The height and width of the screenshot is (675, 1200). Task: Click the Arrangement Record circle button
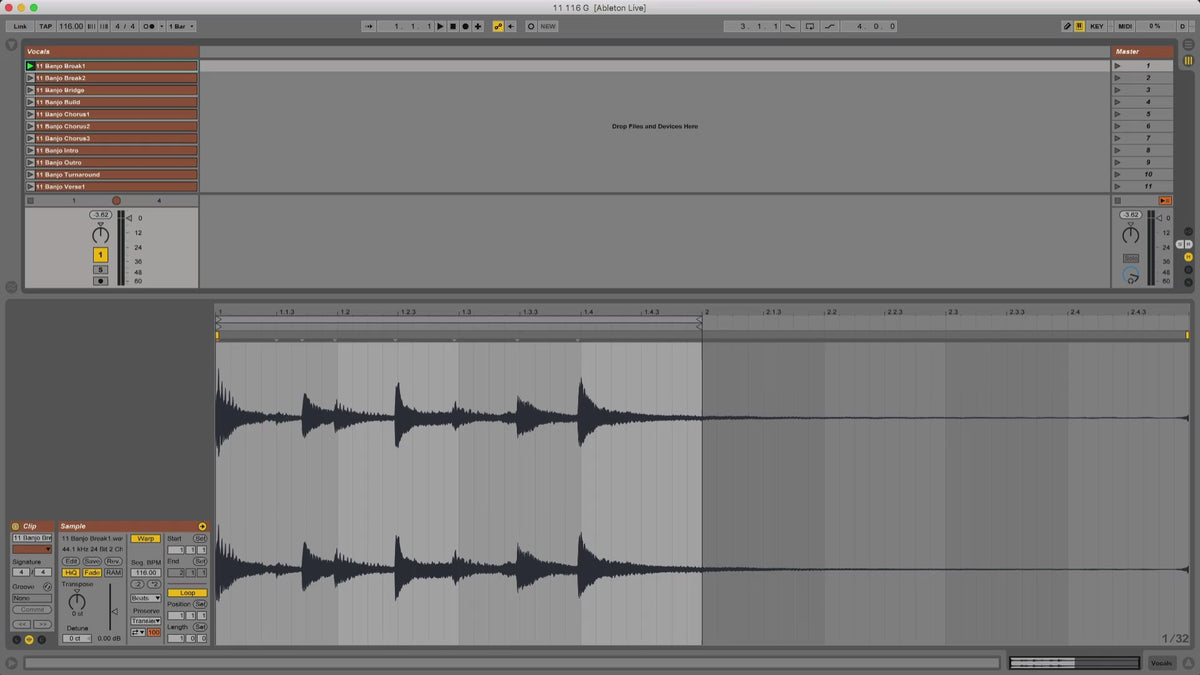[464, 26]
